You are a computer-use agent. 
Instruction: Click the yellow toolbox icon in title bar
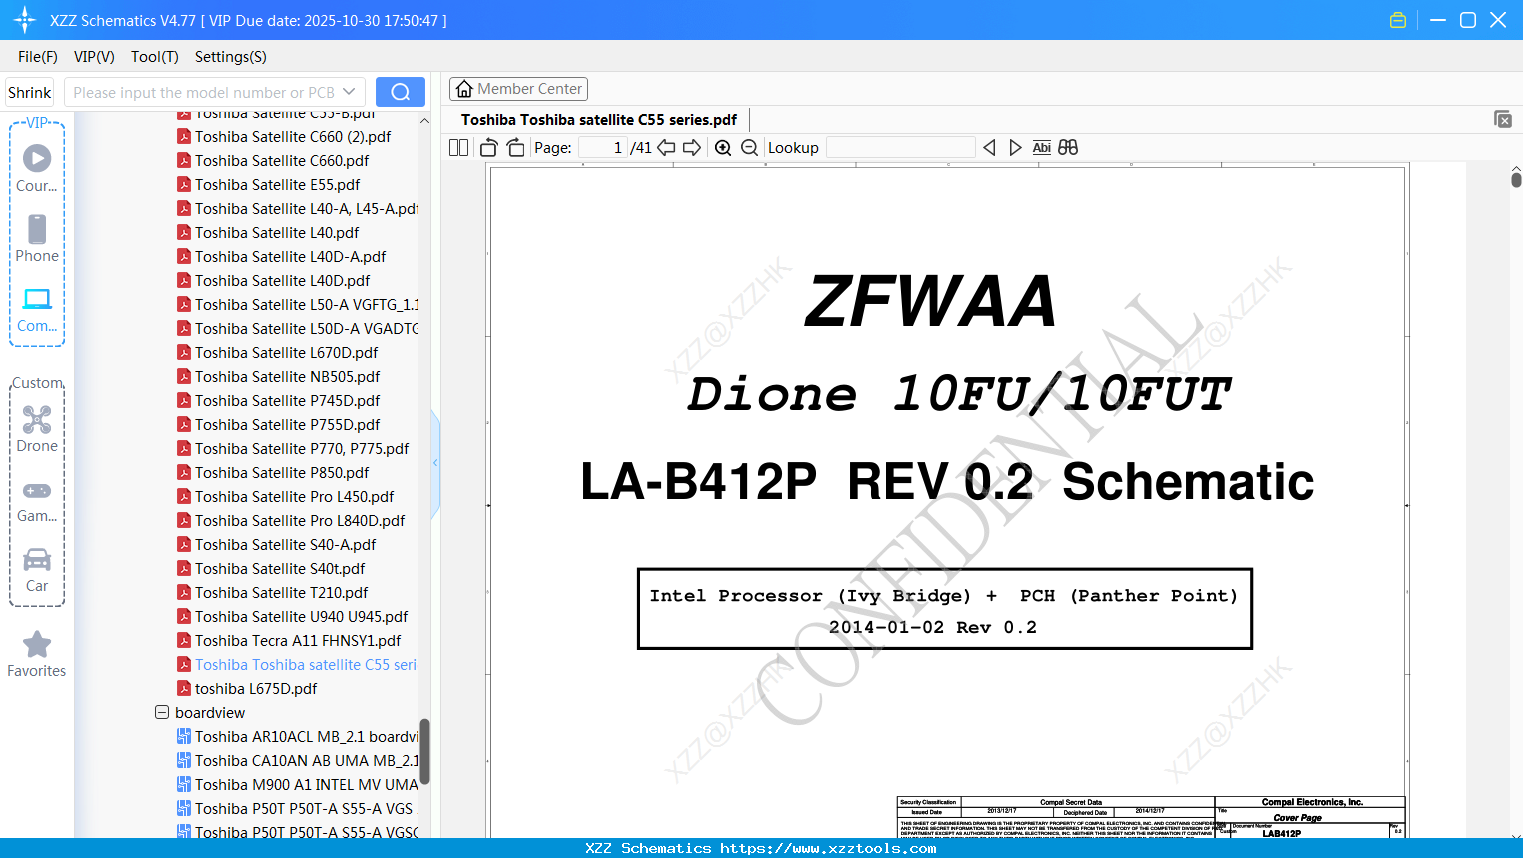click(1398, 20)
